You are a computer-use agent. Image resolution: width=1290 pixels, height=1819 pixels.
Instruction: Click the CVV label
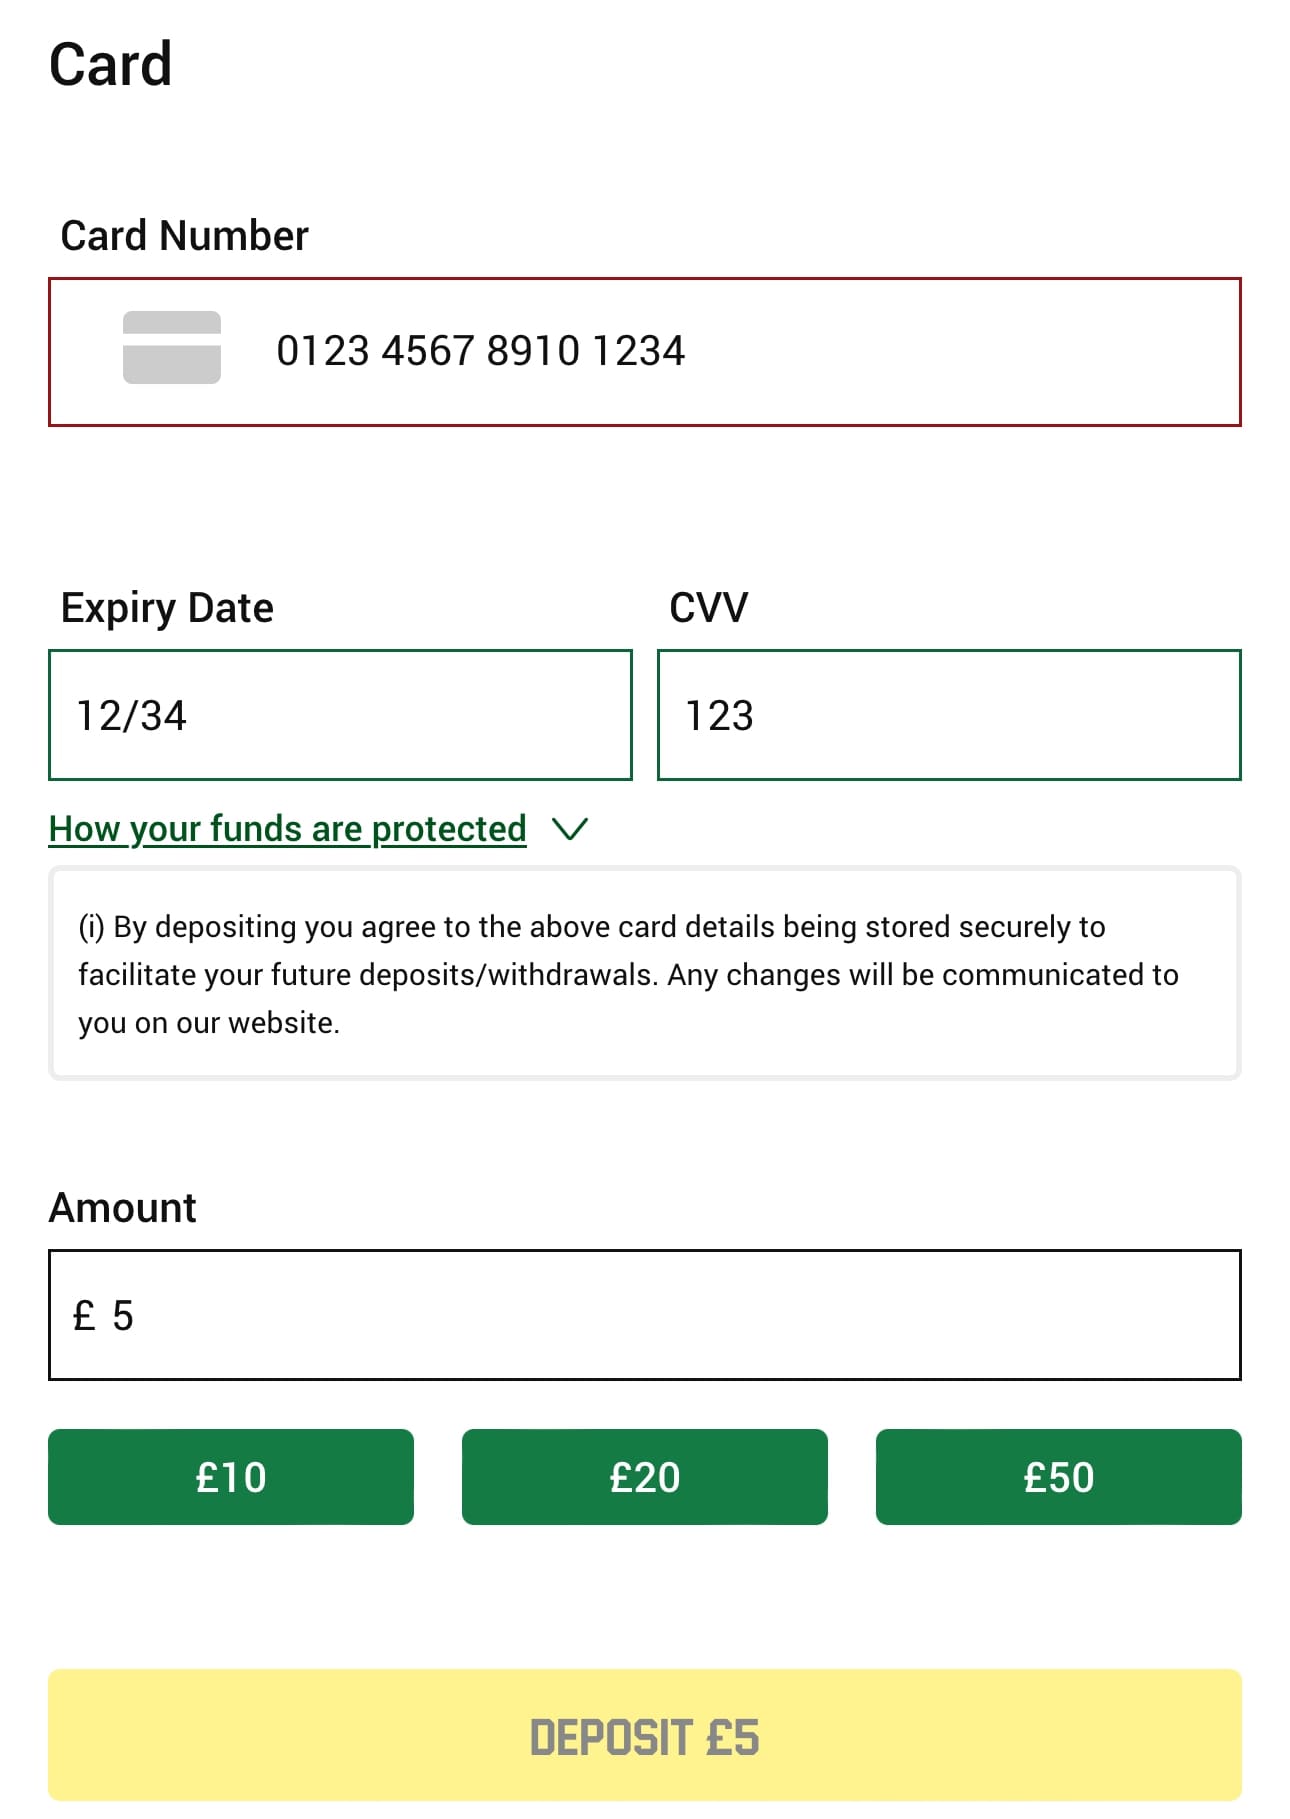pyautogui.click(x=708, y=608)
